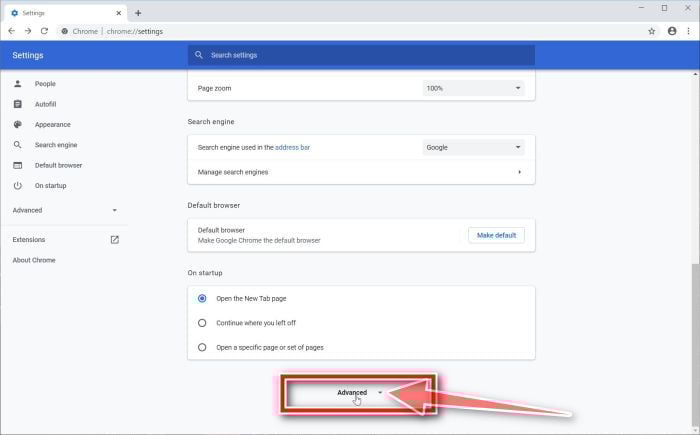Screen dimensions: 700x435
Task: Maximize the Chrome window
Action: [x=664, y=8]
